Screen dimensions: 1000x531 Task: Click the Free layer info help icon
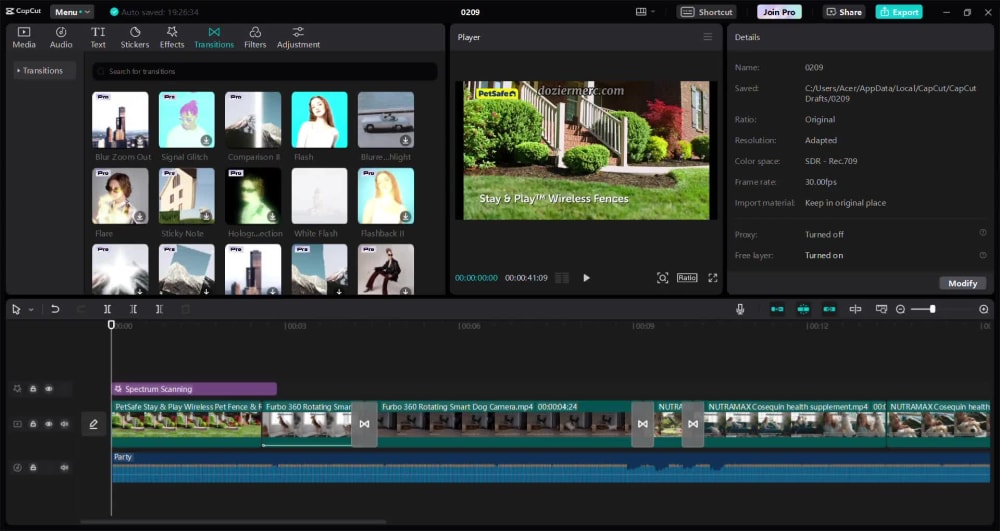click(x=983, y=255)
